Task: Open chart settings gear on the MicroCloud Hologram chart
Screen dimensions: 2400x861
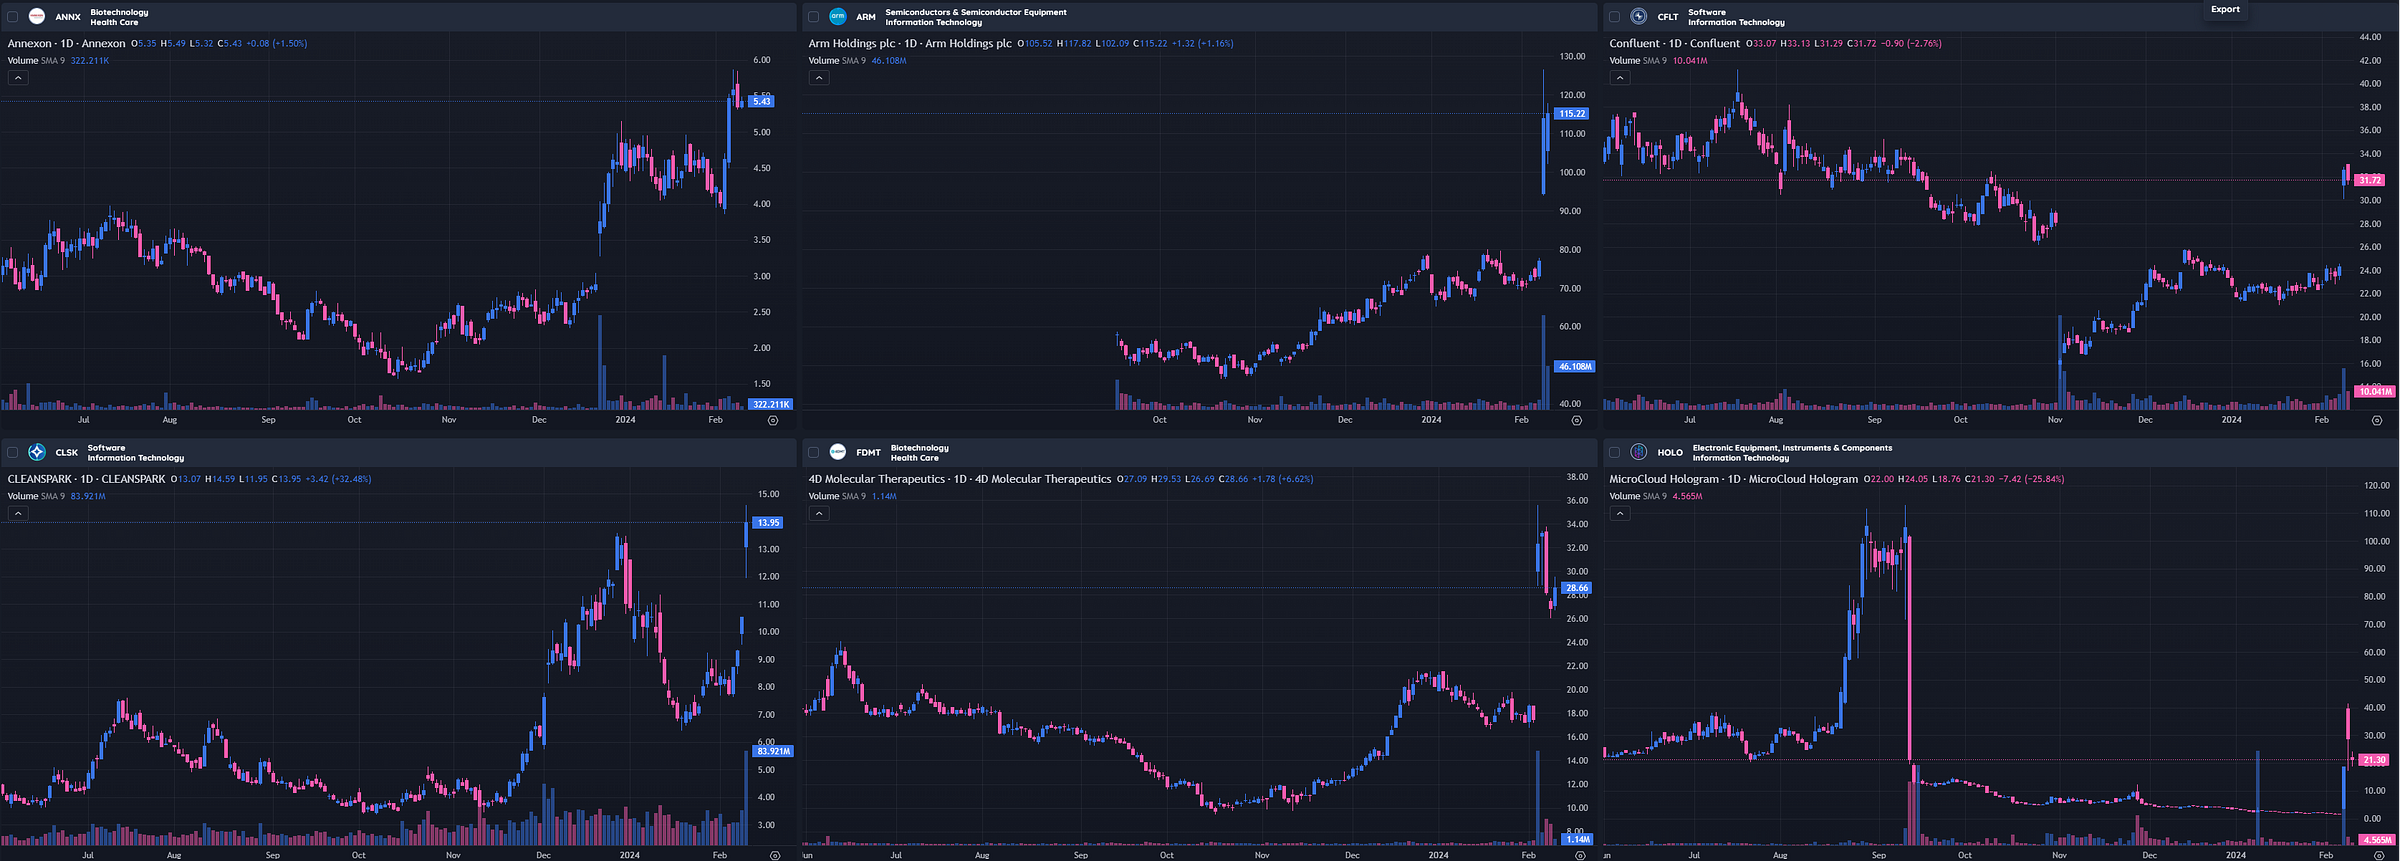Action: point(2379,855)
